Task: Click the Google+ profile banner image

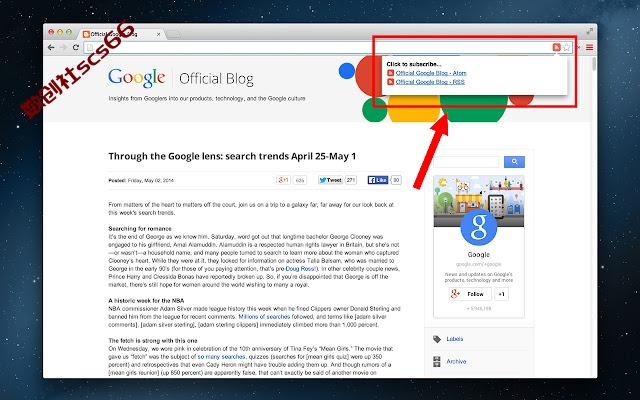Action: tap(479, 201)
